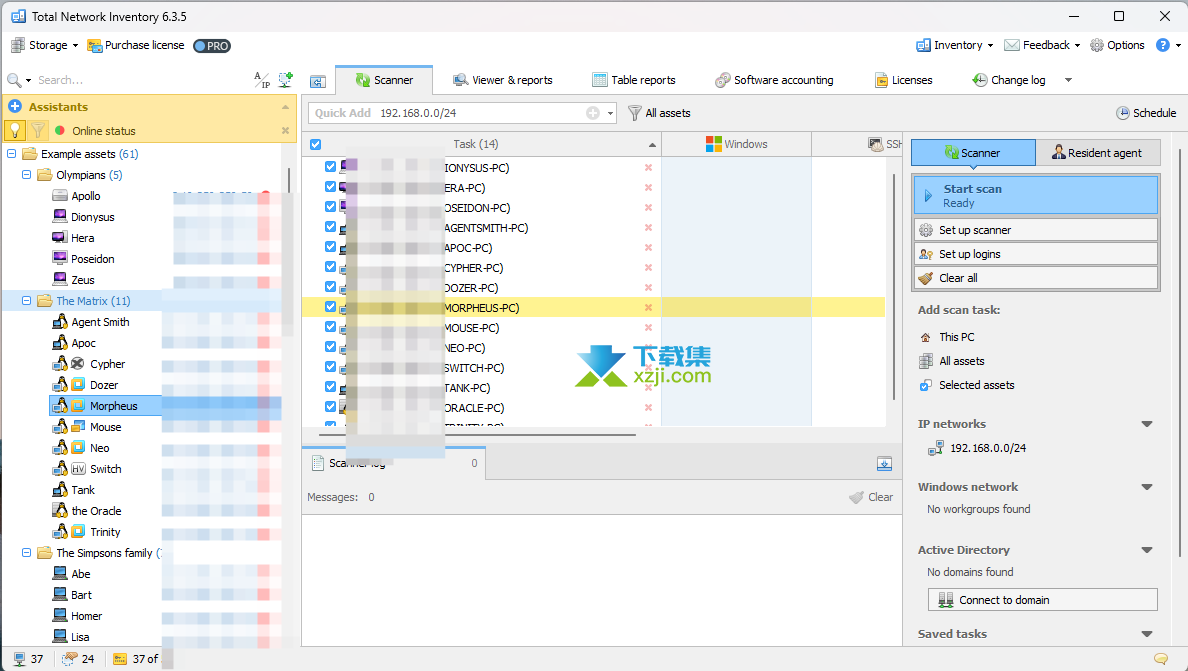The image size is (1188, 671).
Task: Open the help question mark icon
Action: 1162,45
